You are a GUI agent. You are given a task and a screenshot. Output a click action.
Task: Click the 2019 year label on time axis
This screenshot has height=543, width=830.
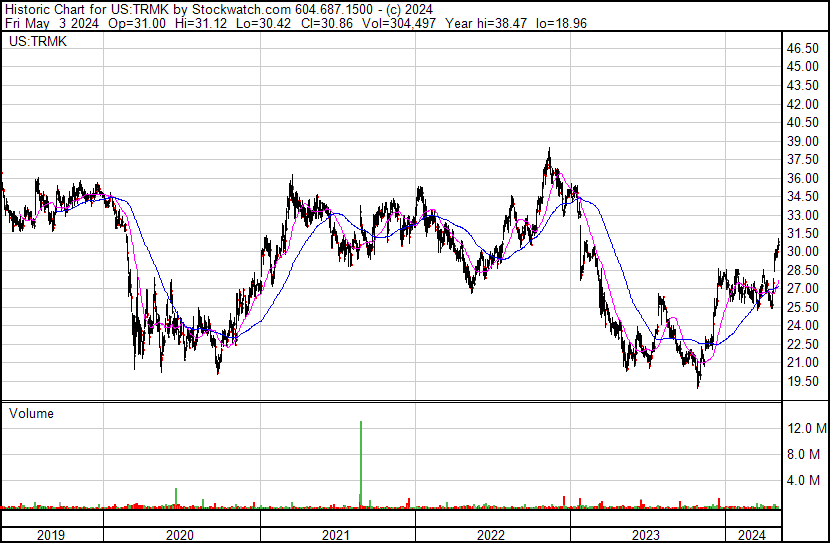pyautogui.click(x=51, y=535)
